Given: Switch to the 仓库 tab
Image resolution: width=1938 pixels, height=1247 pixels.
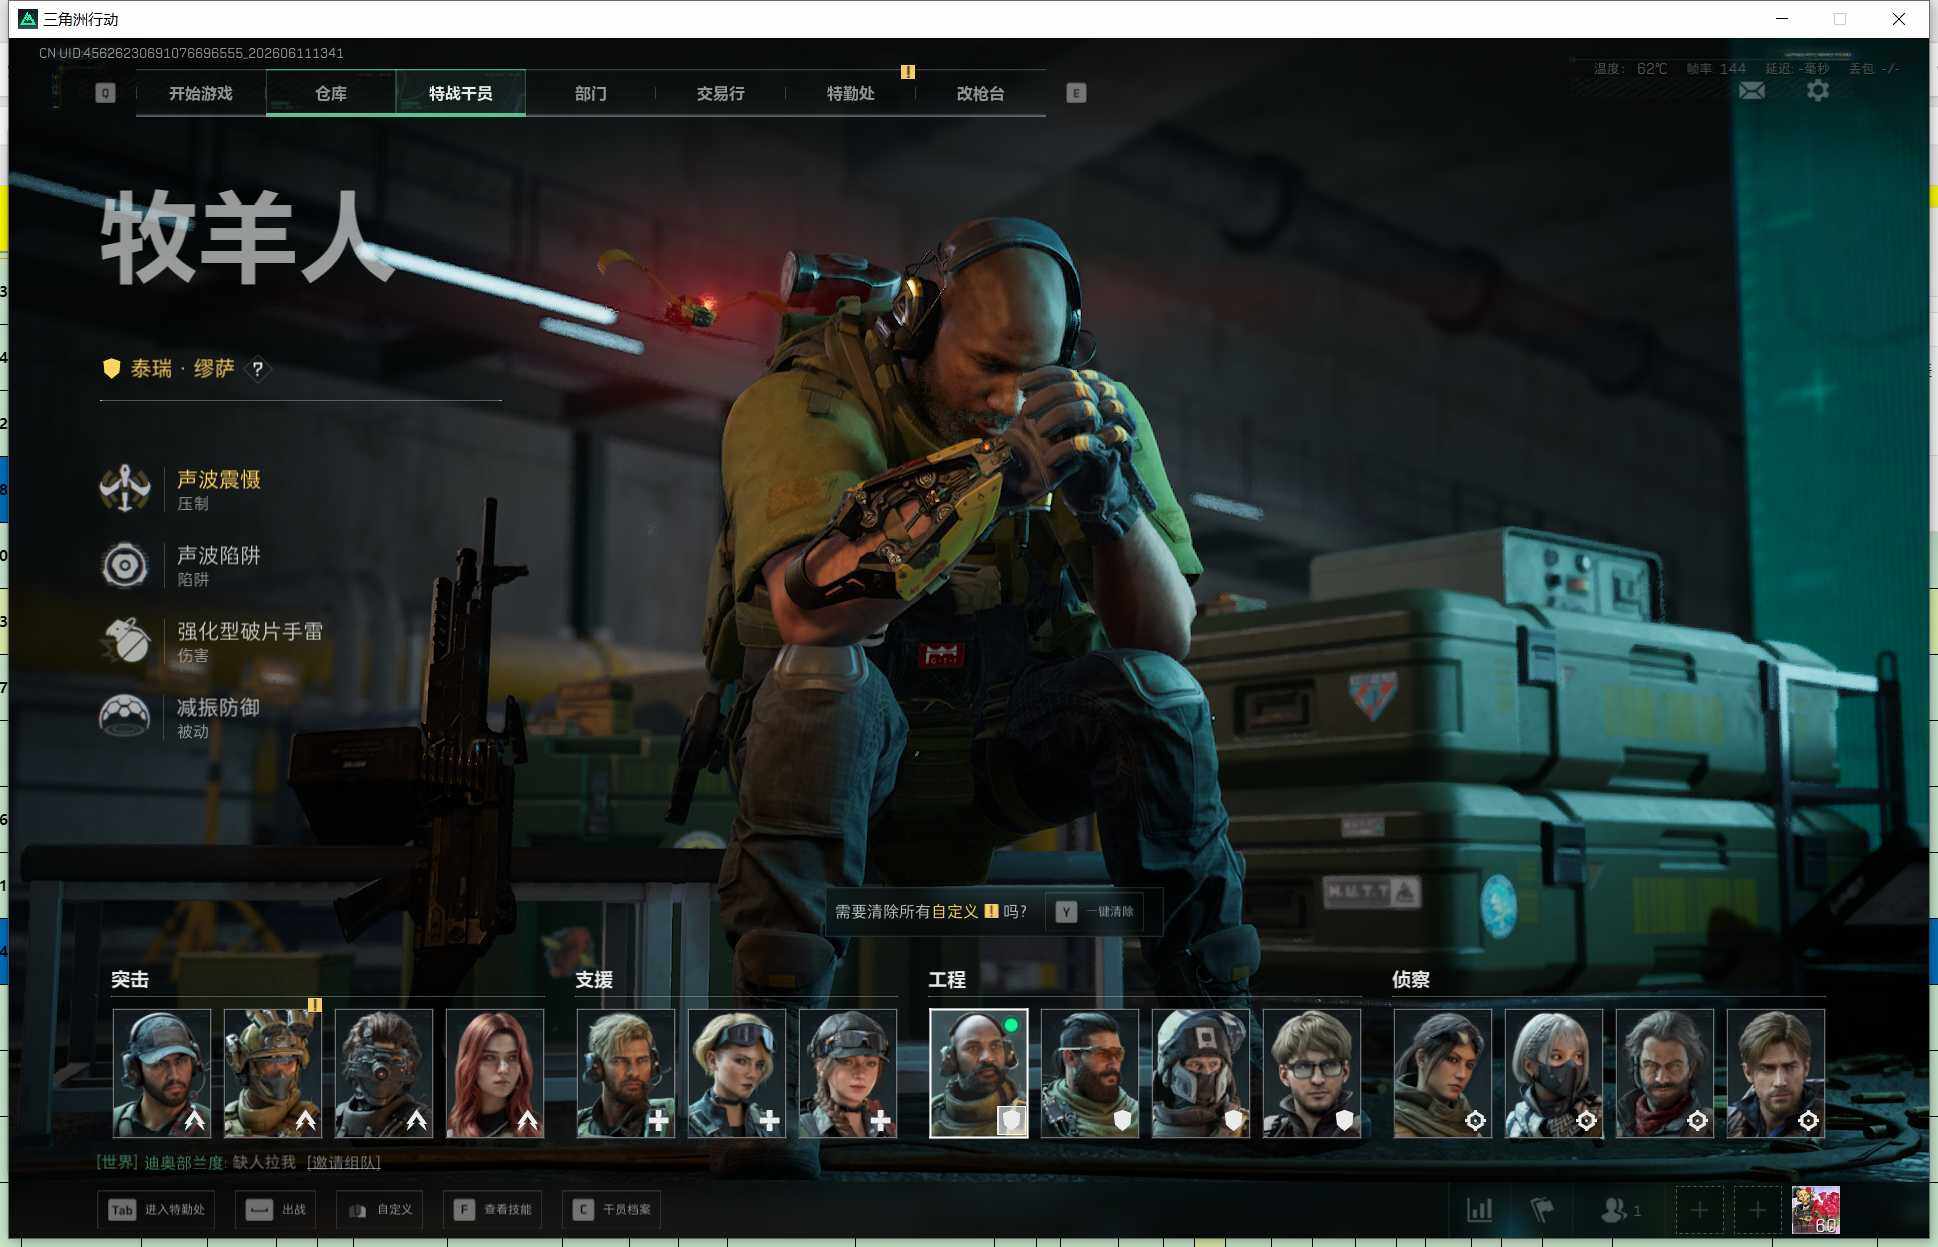Looking at the screenshot, I should 331,93.
